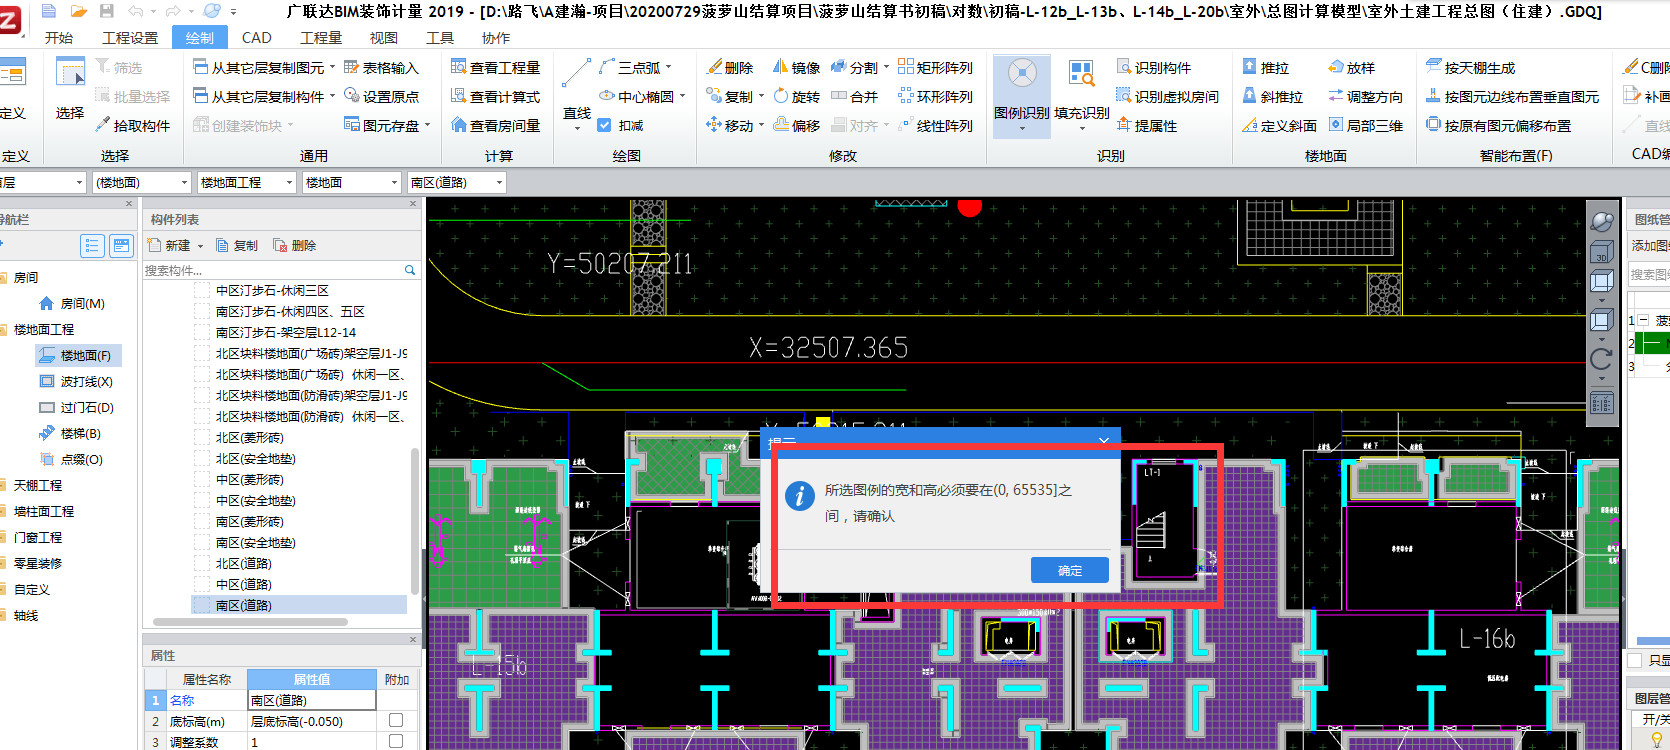Expand 从其它层复制图元 dropdown
This screenshot has height=750, width=1670.
(332, 68)
